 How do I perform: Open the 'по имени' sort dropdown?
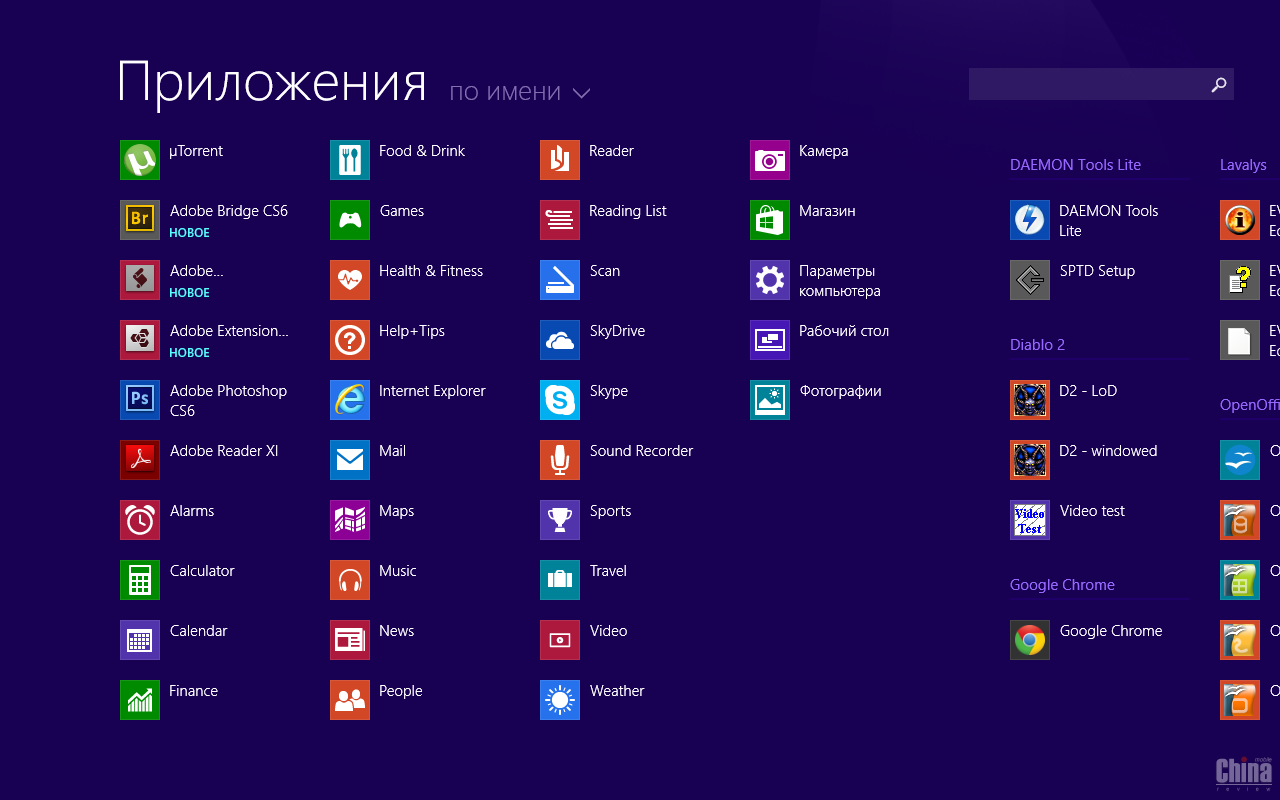[x=520, y=92]
